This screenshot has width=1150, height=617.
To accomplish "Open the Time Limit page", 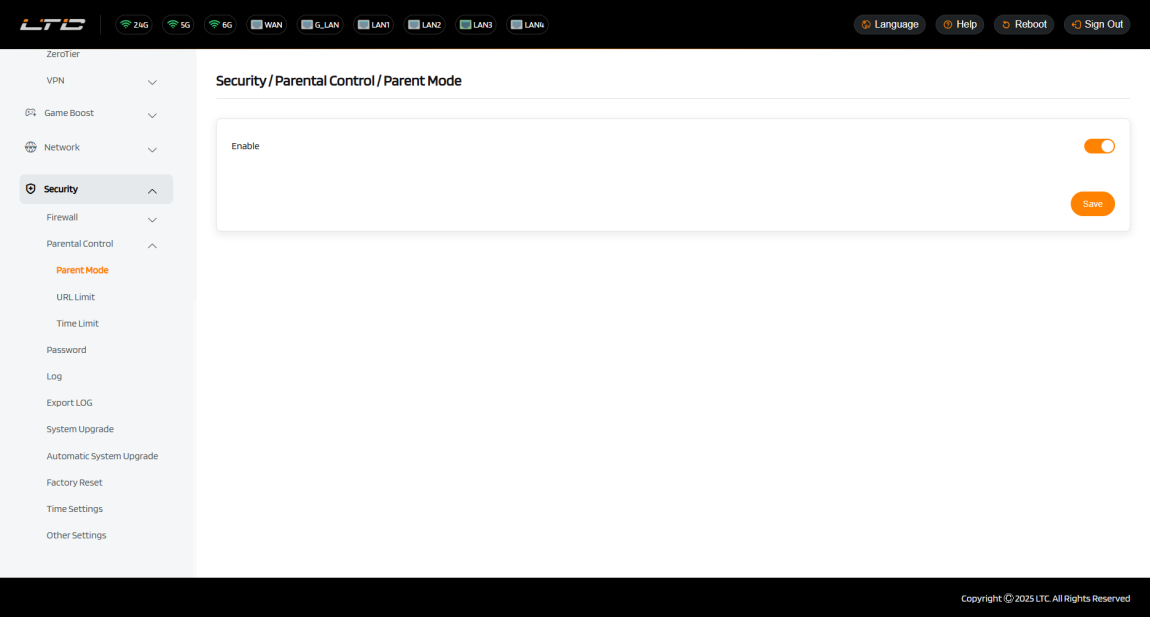I will coord(77,324).
